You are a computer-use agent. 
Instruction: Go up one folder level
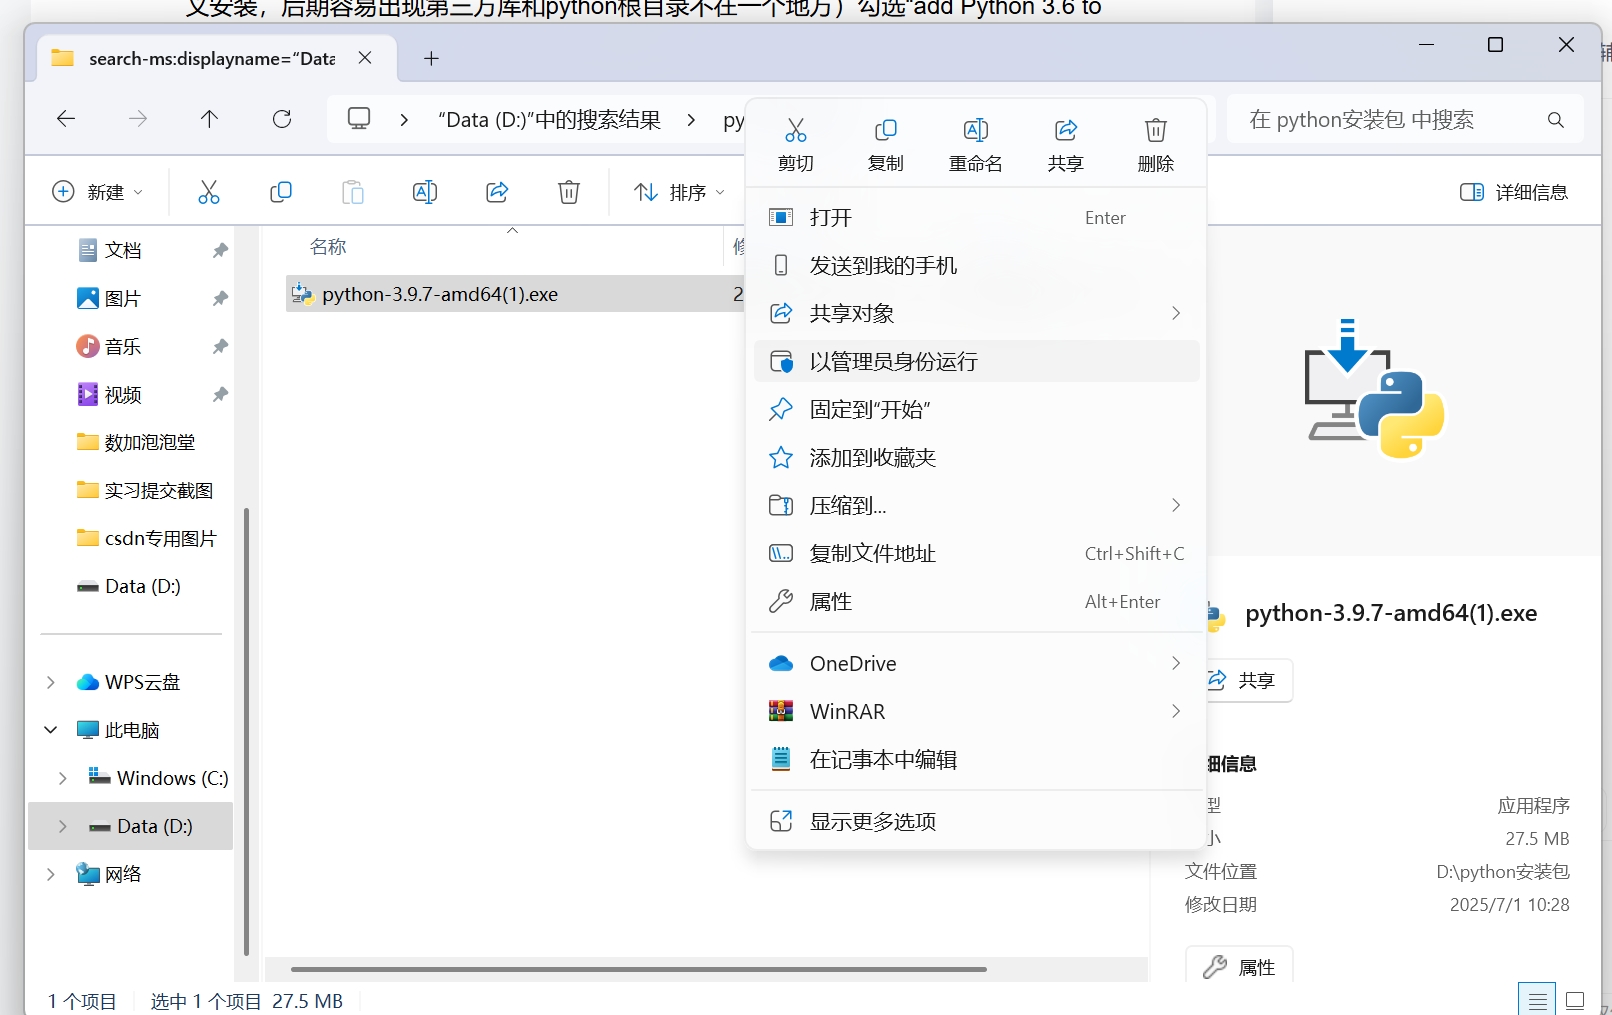pos(209,119)
